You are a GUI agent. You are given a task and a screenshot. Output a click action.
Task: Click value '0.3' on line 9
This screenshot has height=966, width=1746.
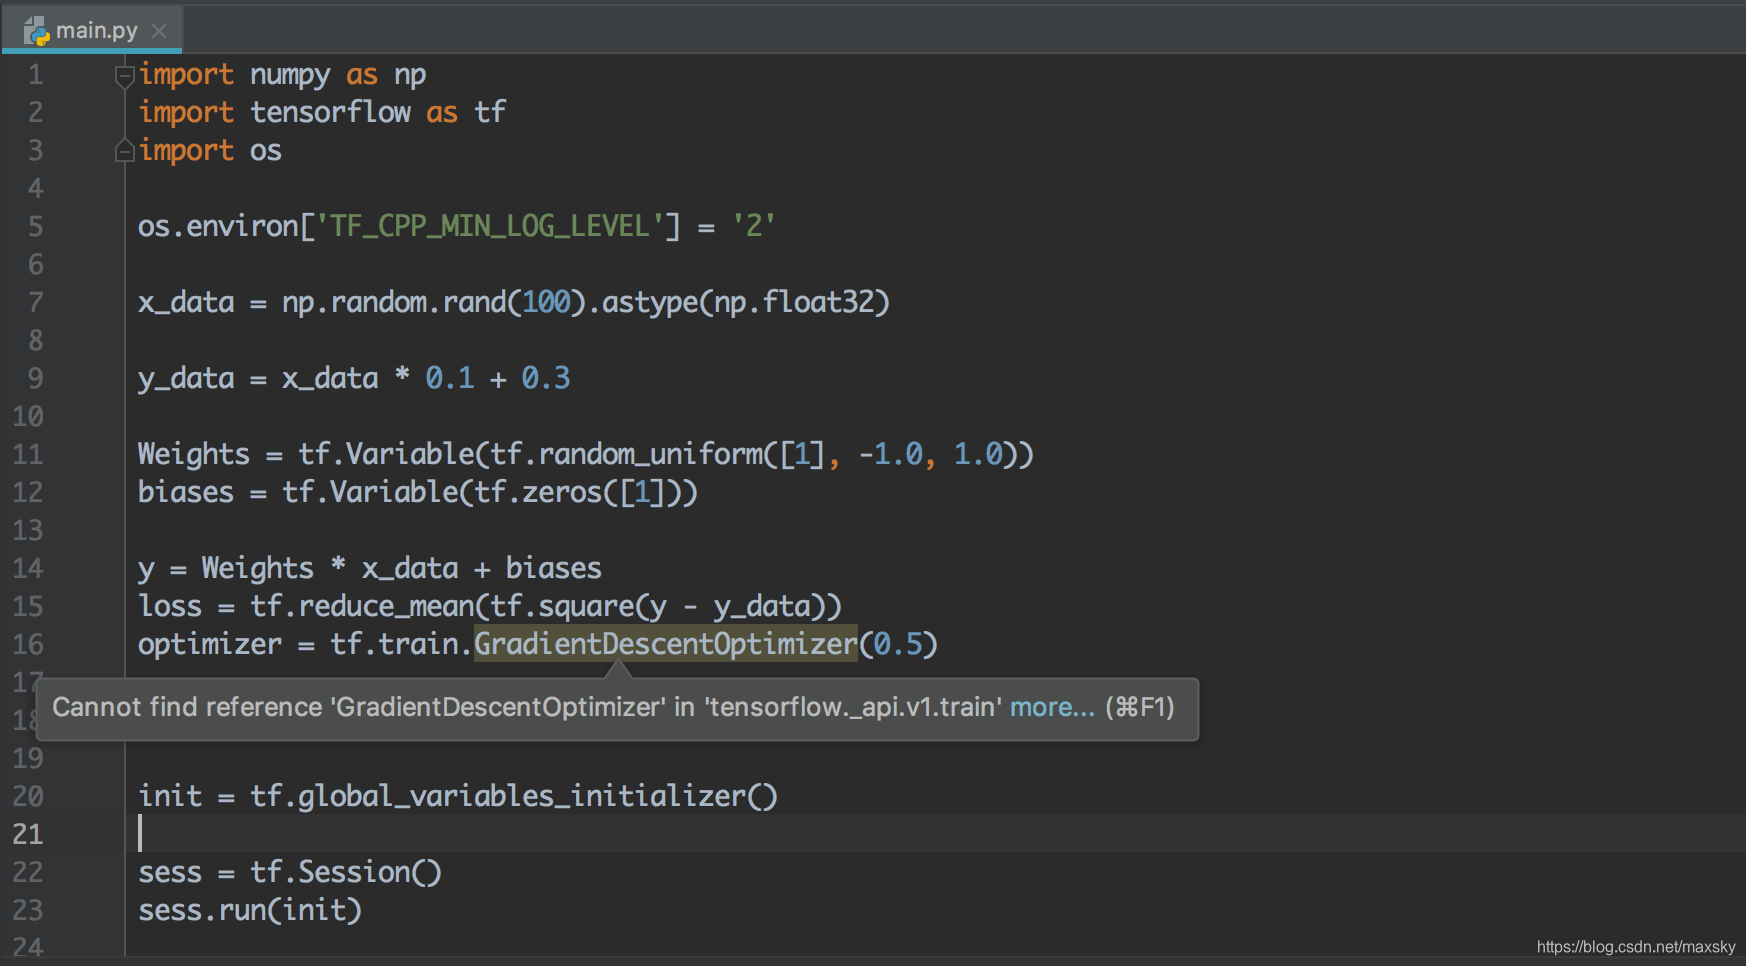coord(546,379)
